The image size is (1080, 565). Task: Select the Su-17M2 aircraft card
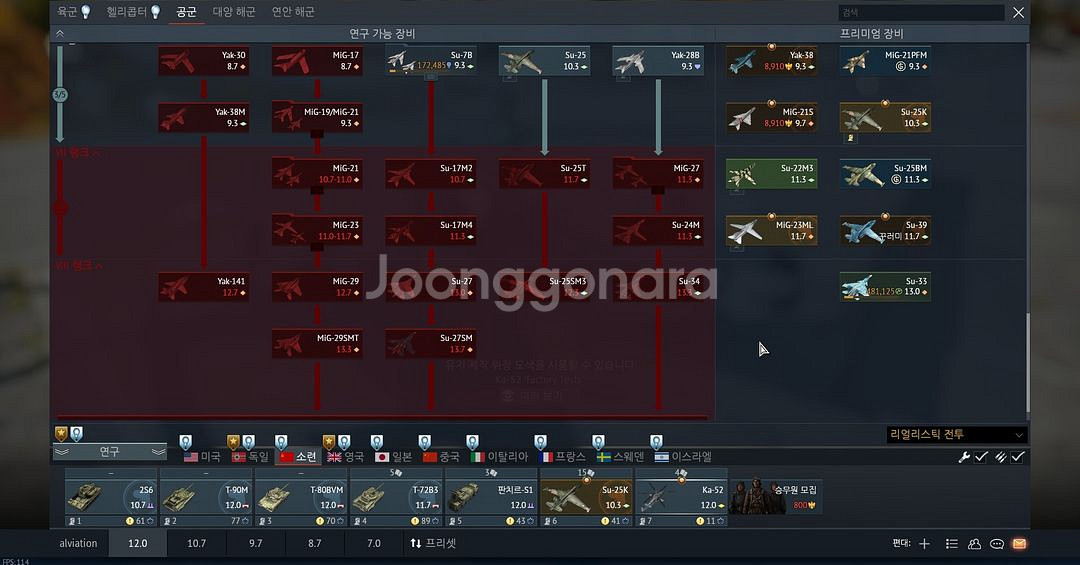430,174
